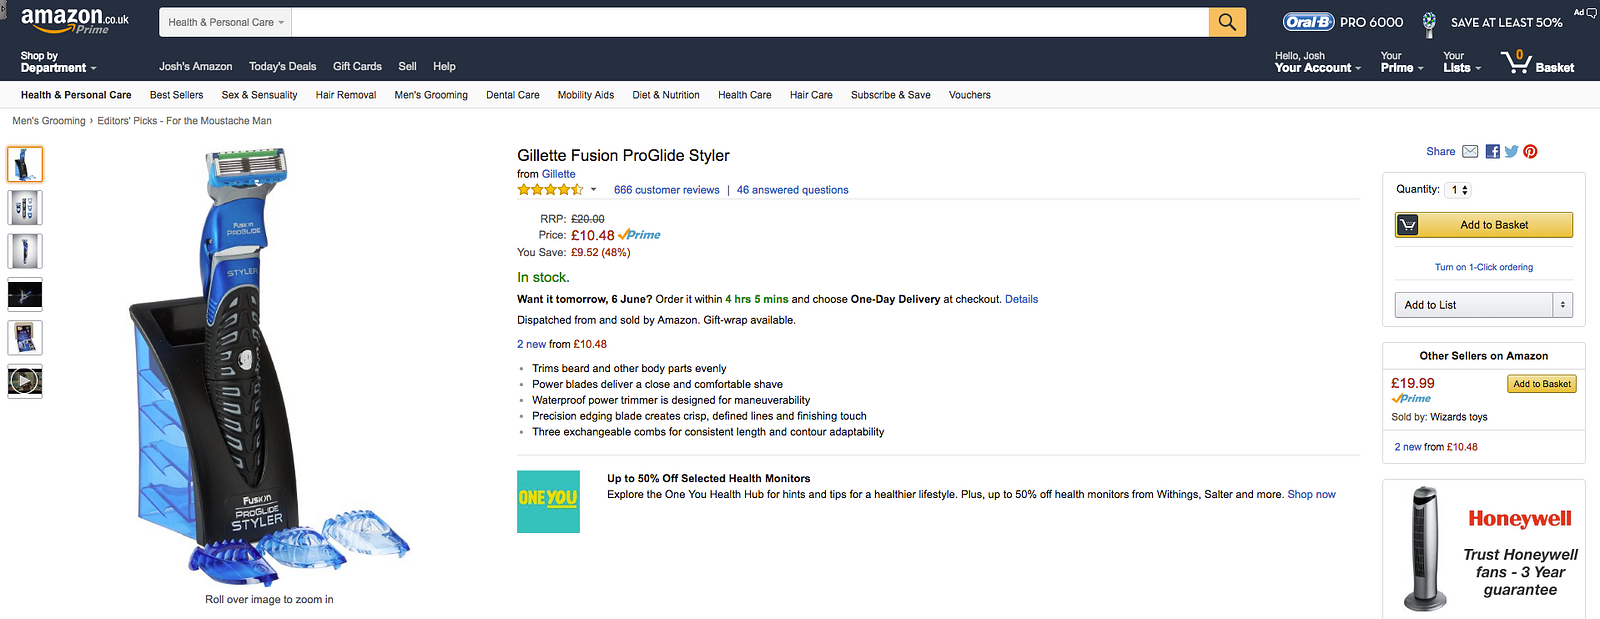This screenshot has width=1600, height=619.
Task: Share product on Facebook
Action: (1492, 152)
